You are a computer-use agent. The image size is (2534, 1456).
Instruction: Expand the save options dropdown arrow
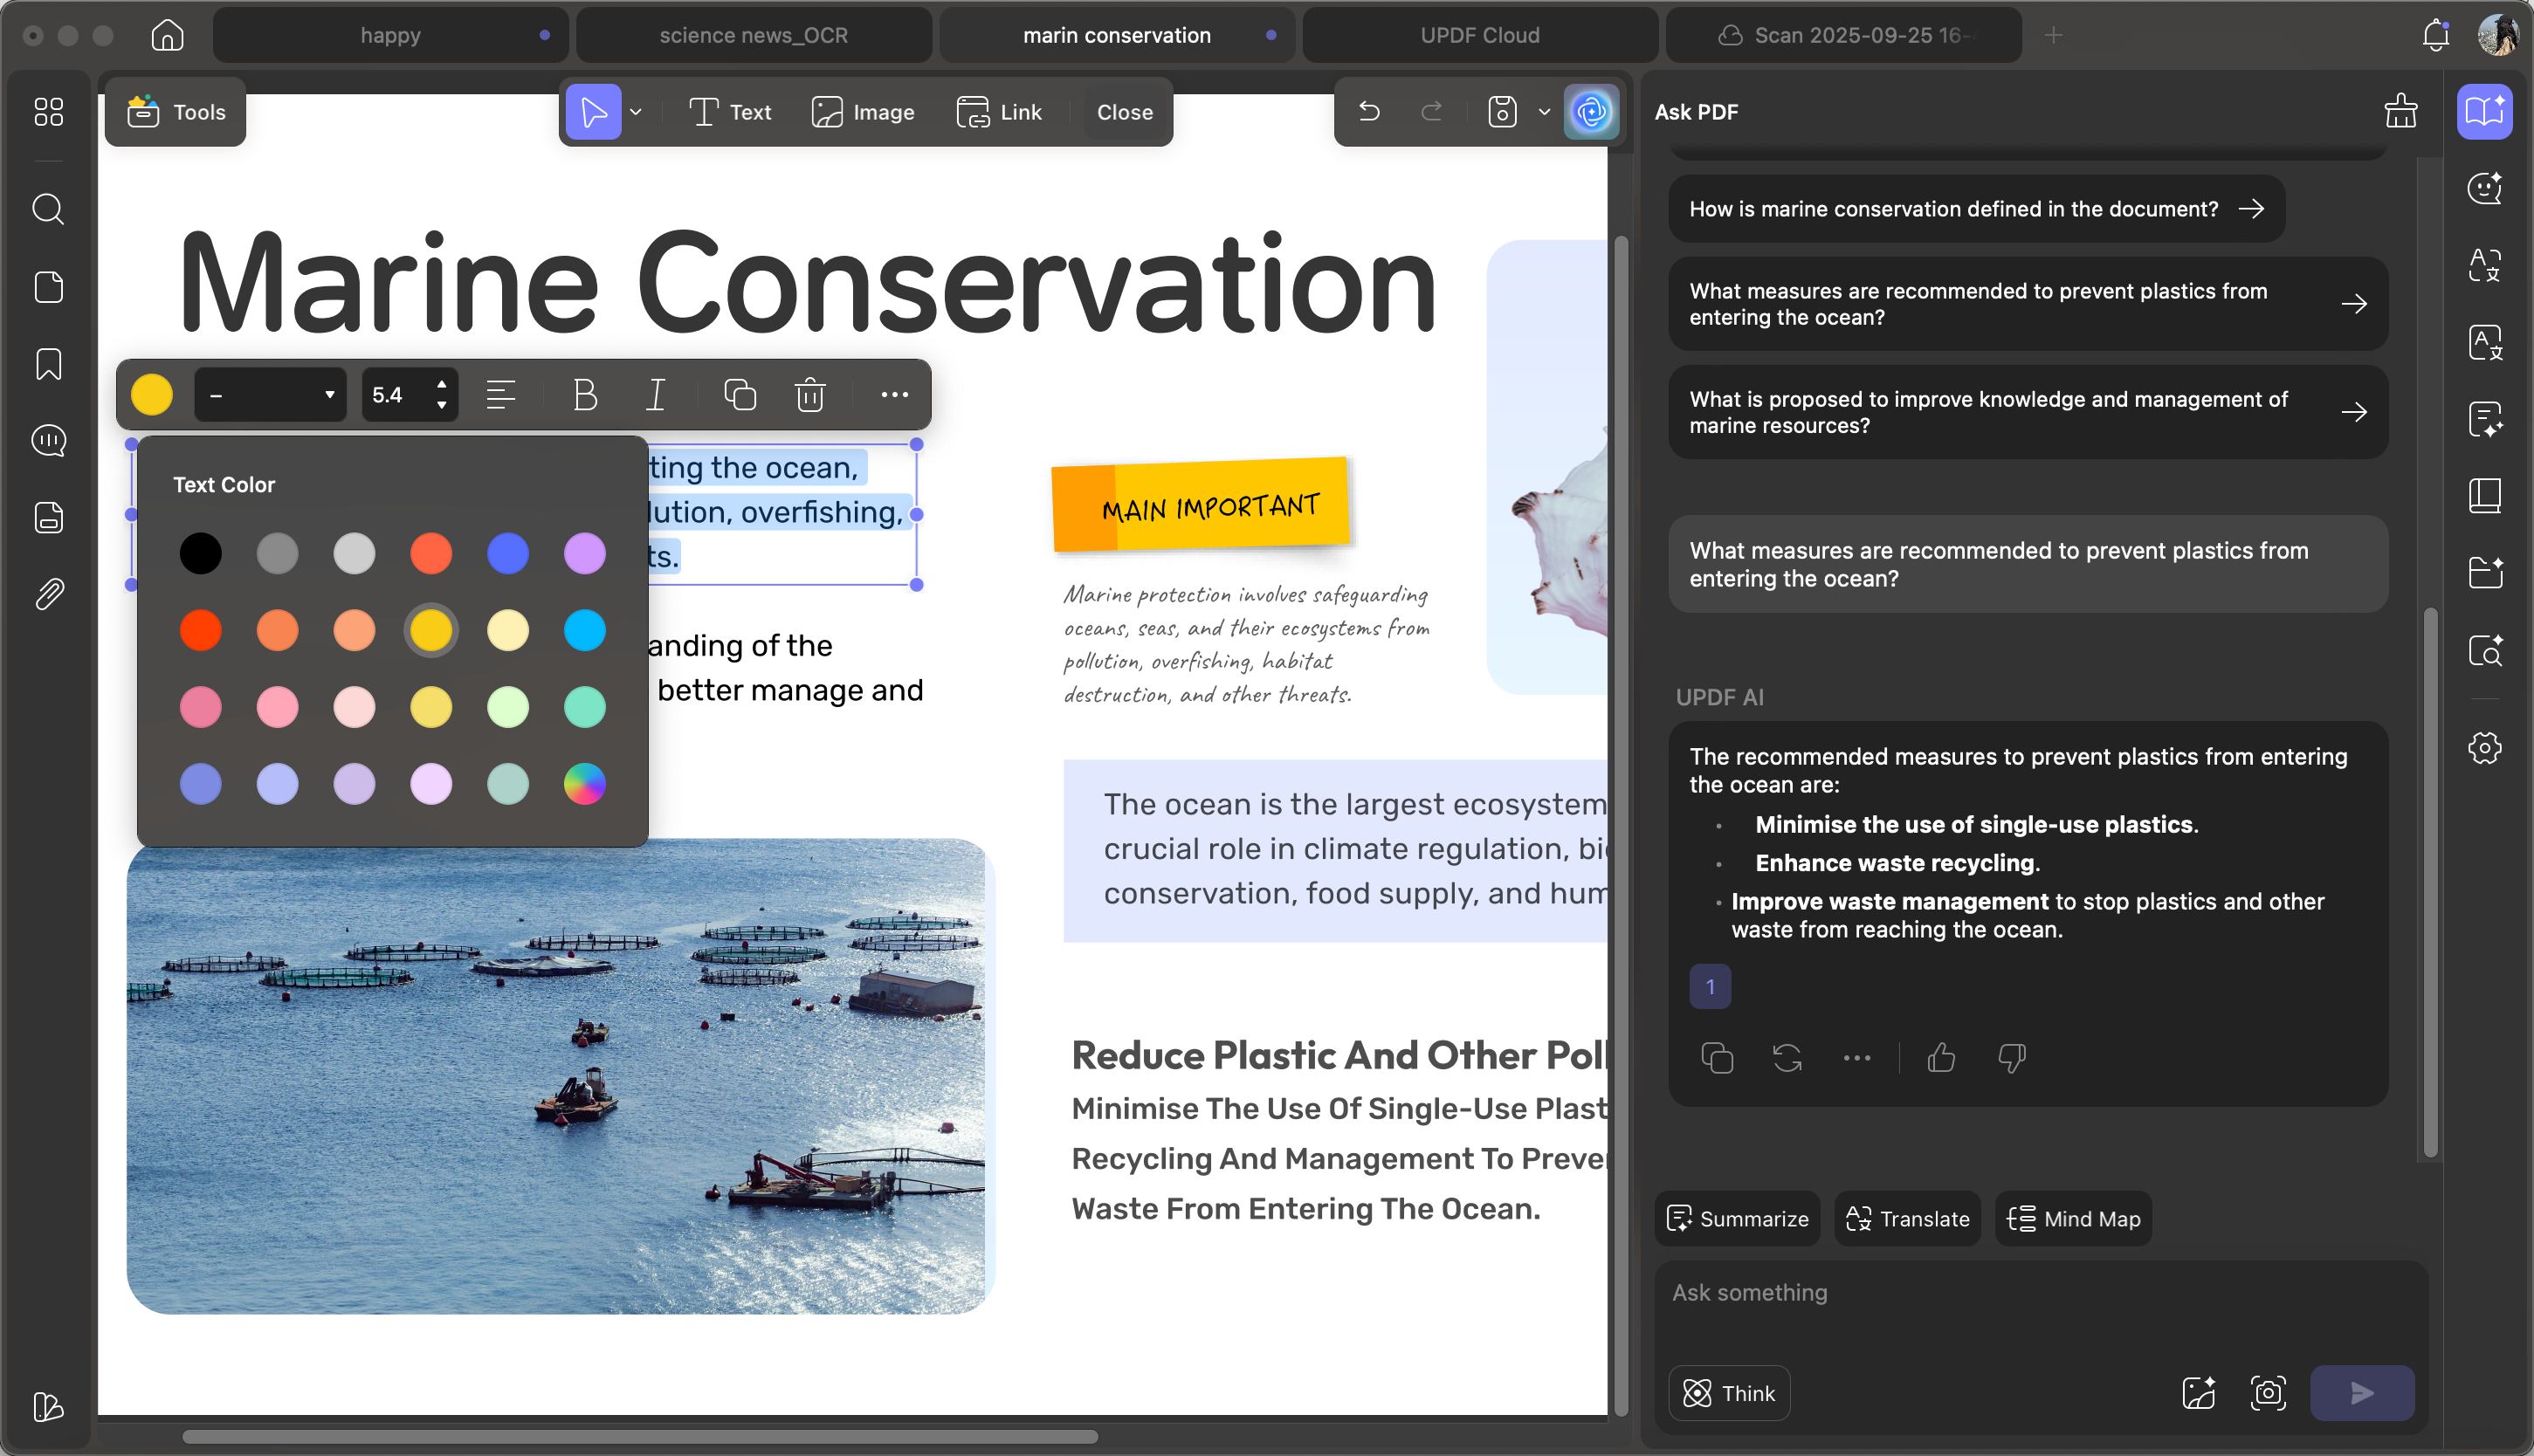click(x=1544, y=112)
